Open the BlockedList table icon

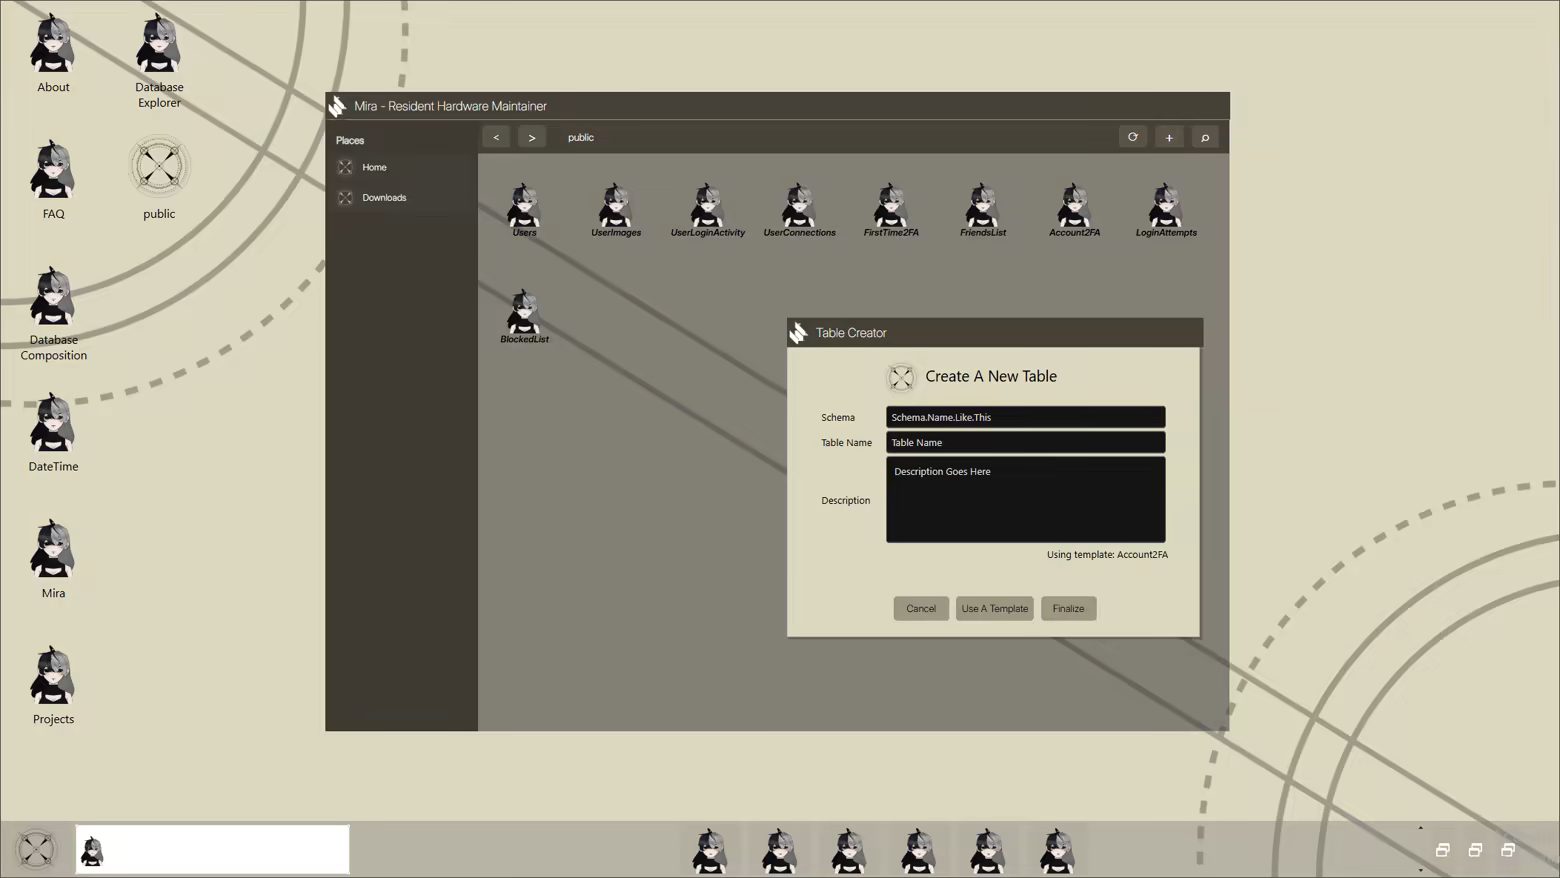pyautogui.click(x=524, y=315)
